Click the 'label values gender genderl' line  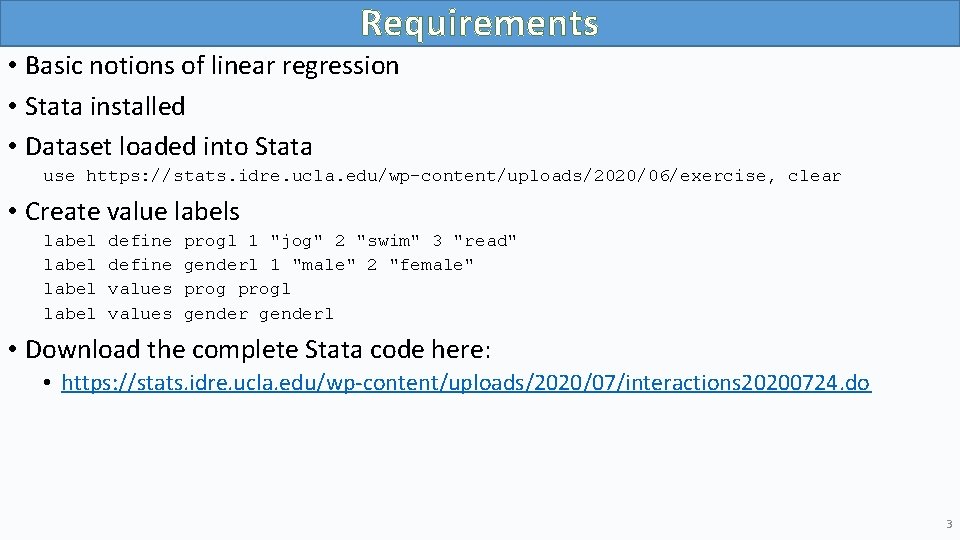pyautogui.click(x=188, y=314)
